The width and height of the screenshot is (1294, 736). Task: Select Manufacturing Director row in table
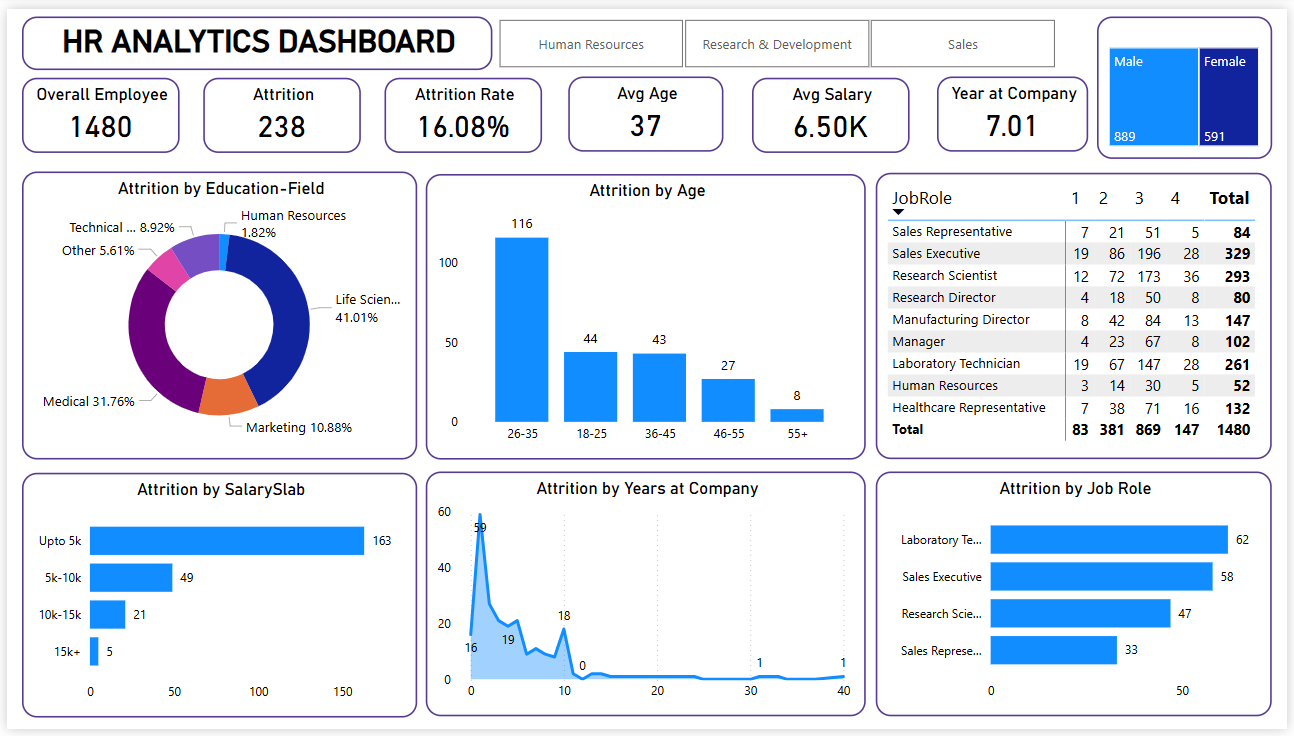tap(1071, 320)
